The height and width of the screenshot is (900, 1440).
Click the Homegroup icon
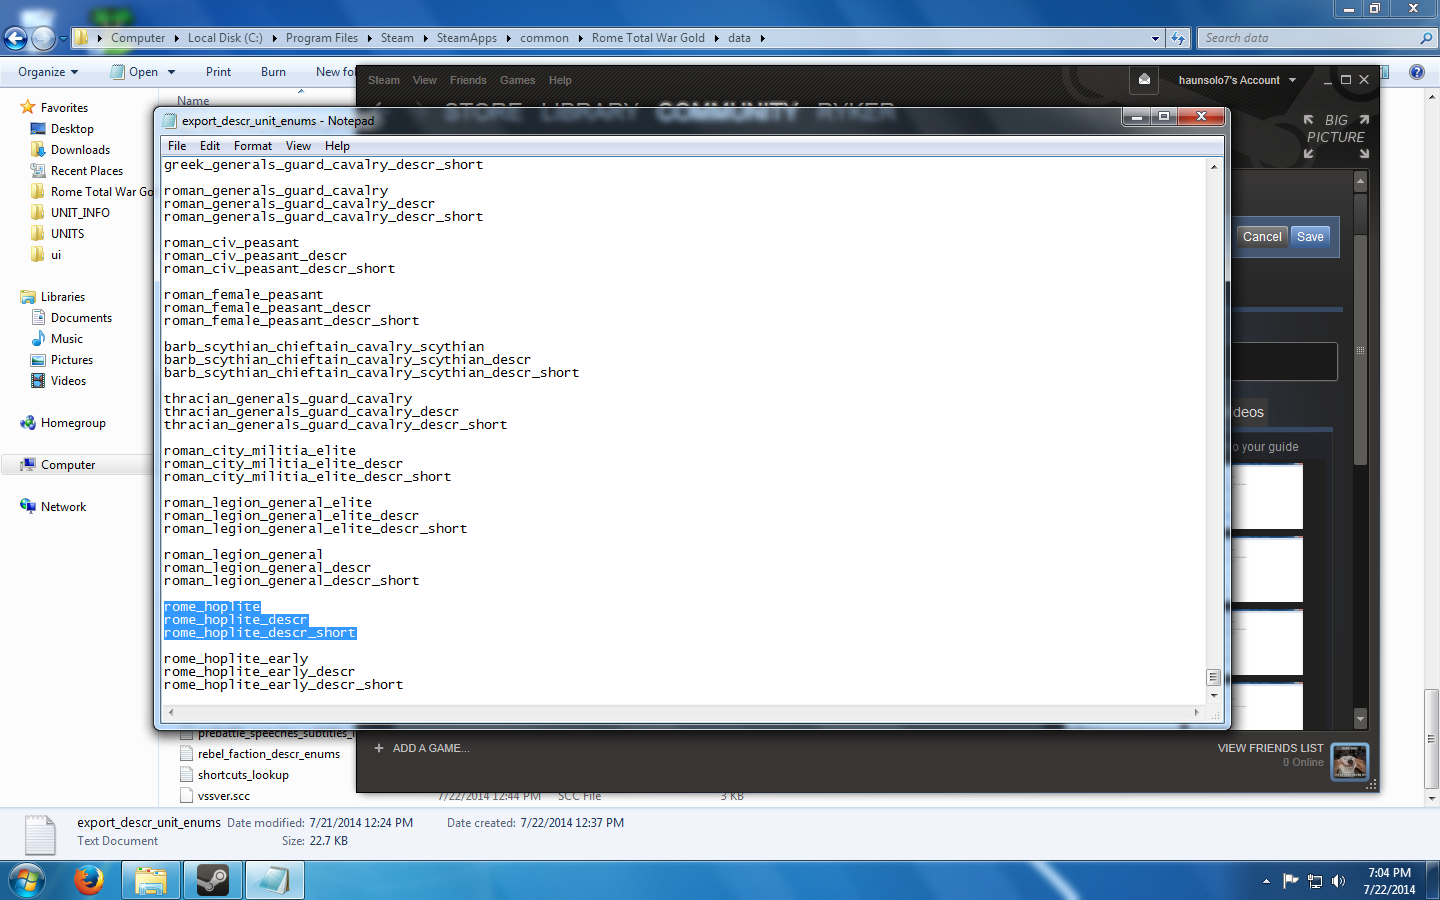(x=28, y=423)
